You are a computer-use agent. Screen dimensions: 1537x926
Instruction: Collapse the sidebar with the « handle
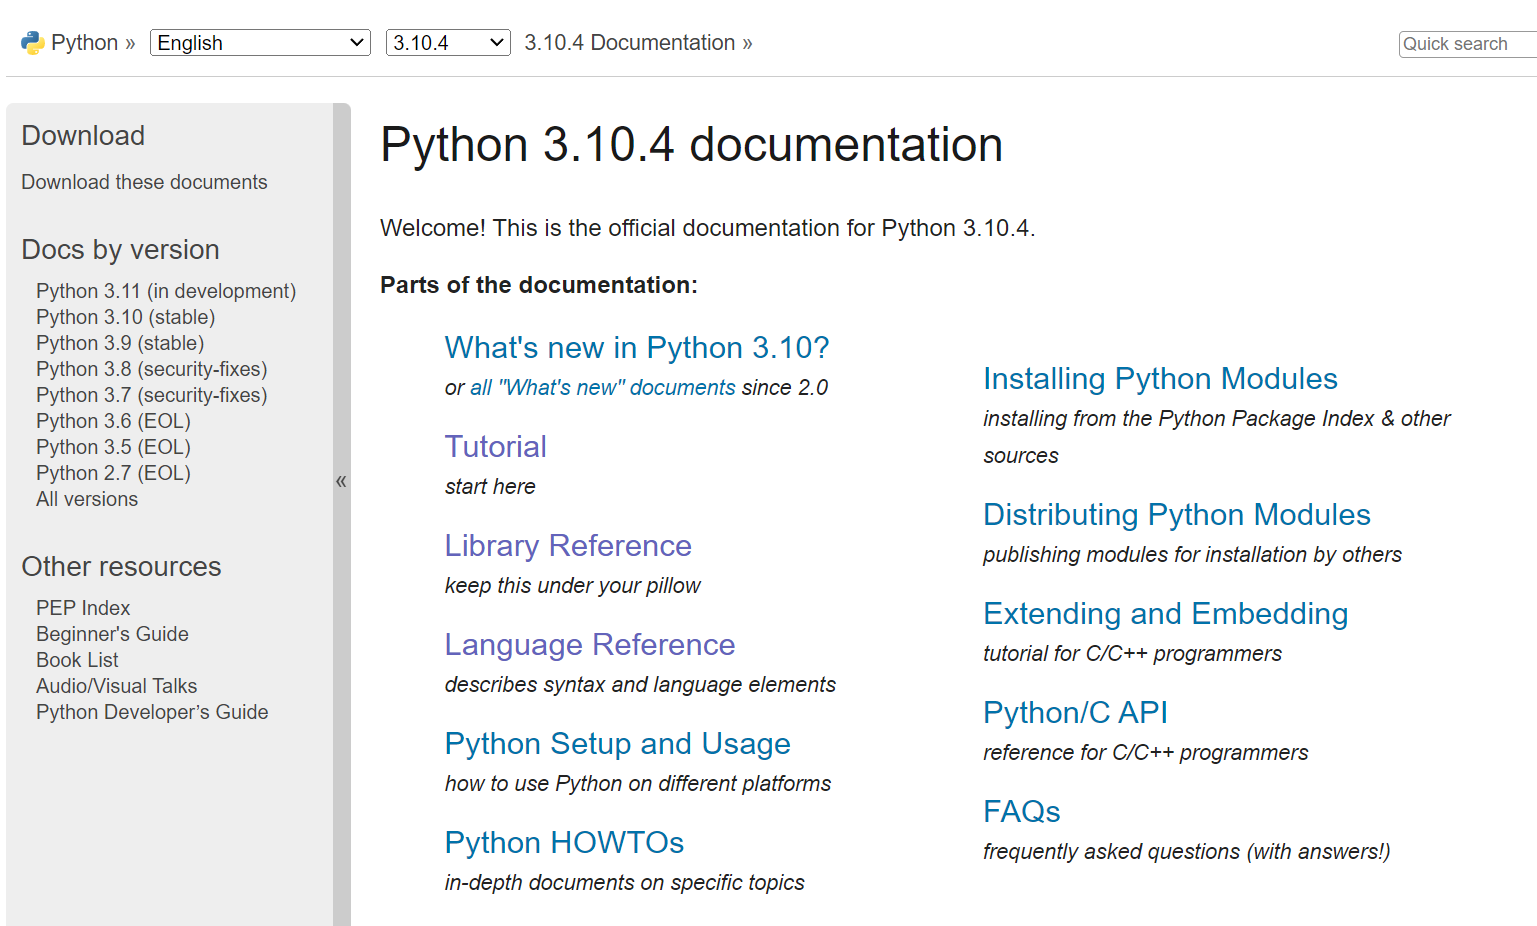click(341, 481)
